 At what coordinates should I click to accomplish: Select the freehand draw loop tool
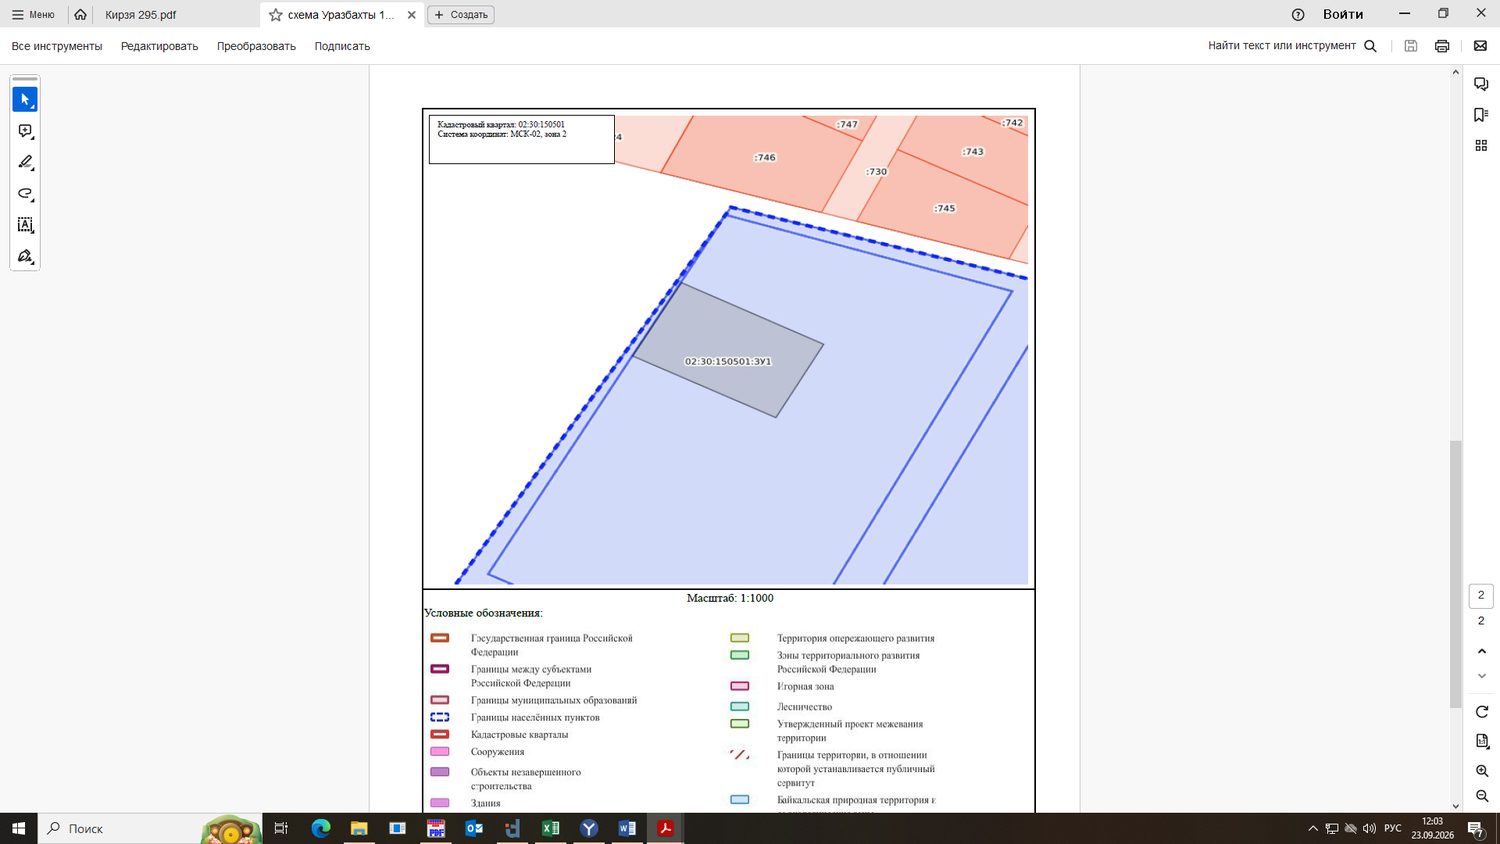click(25, 194)
